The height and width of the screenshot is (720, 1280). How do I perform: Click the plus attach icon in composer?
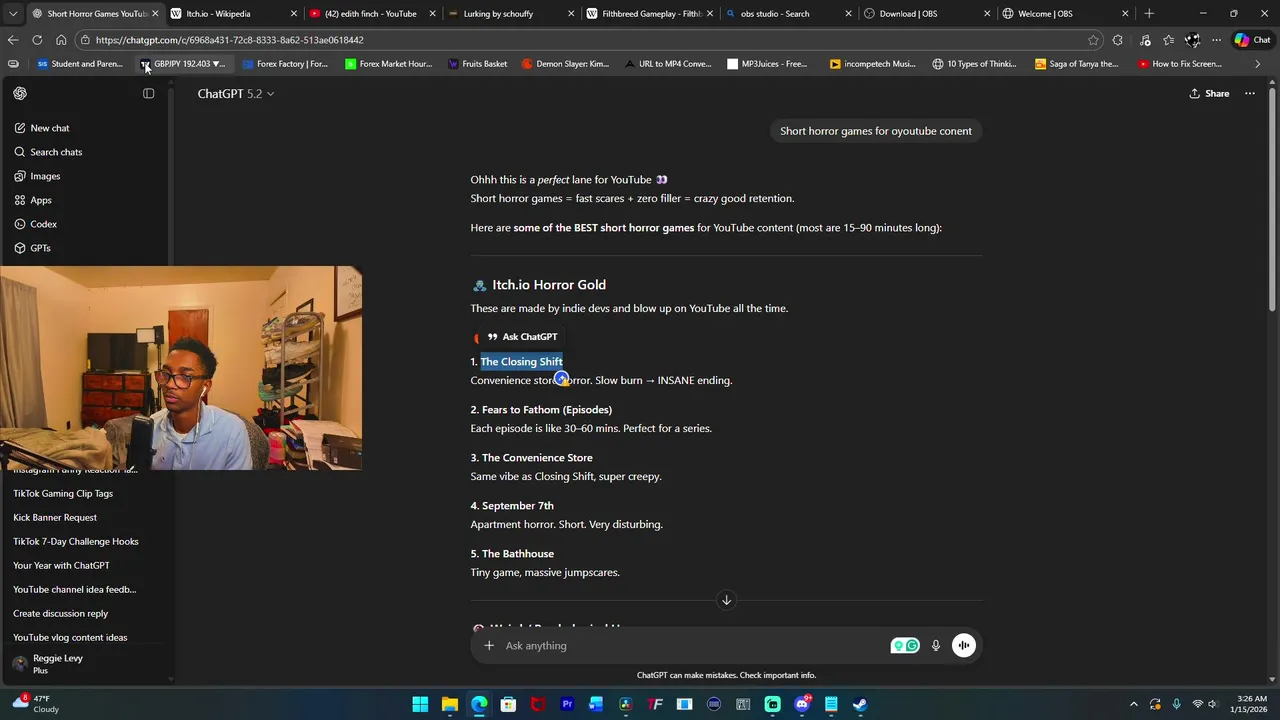pyautogui.click(x=489, y=646)
